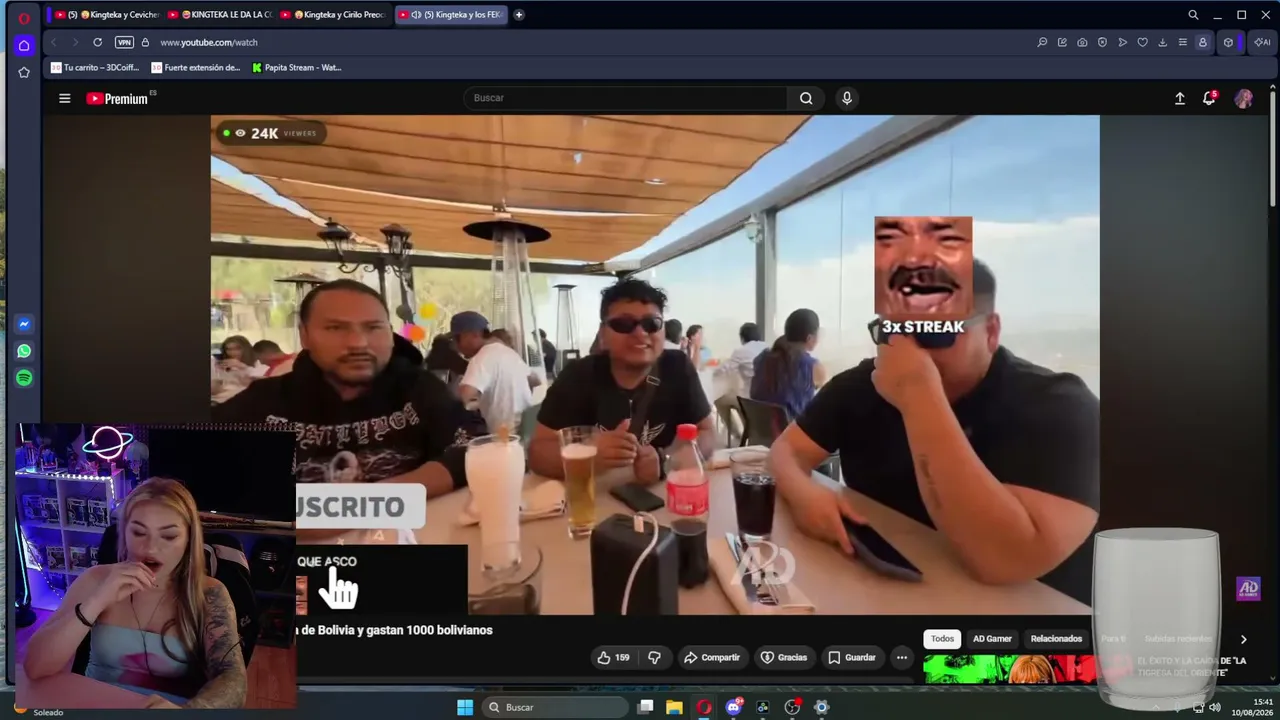This screenshot has height=720, width=1280.
Task: Open the 'Papita Stream - Wat...' bookmark
Action: point(297,68)
